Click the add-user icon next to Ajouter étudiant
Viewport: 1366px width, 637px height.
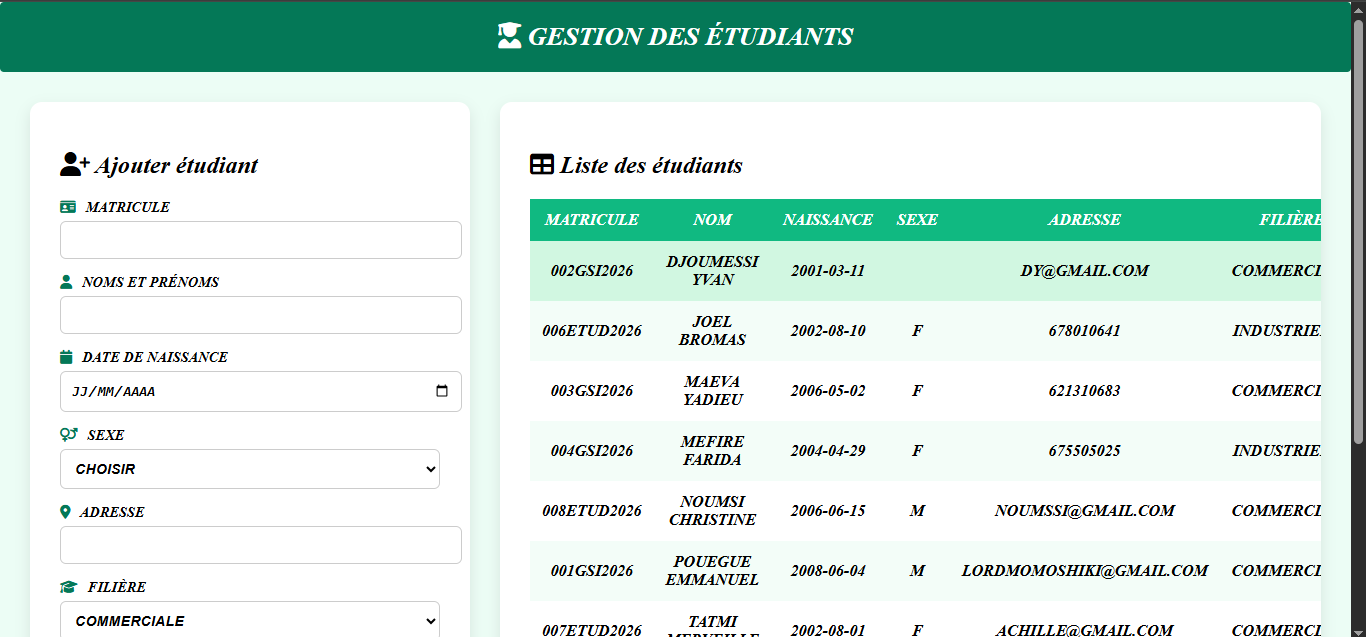click(x=75, y=164)
